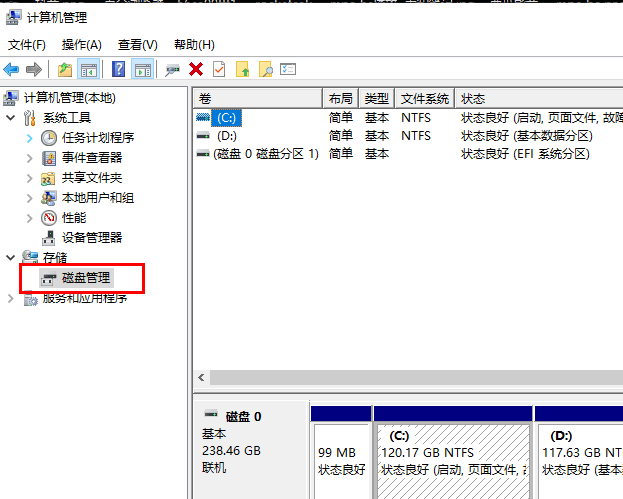This screenshot has width=623, height=499.
Task: Expand the 本地用户和组 node
Action: (x=29, y=198)
